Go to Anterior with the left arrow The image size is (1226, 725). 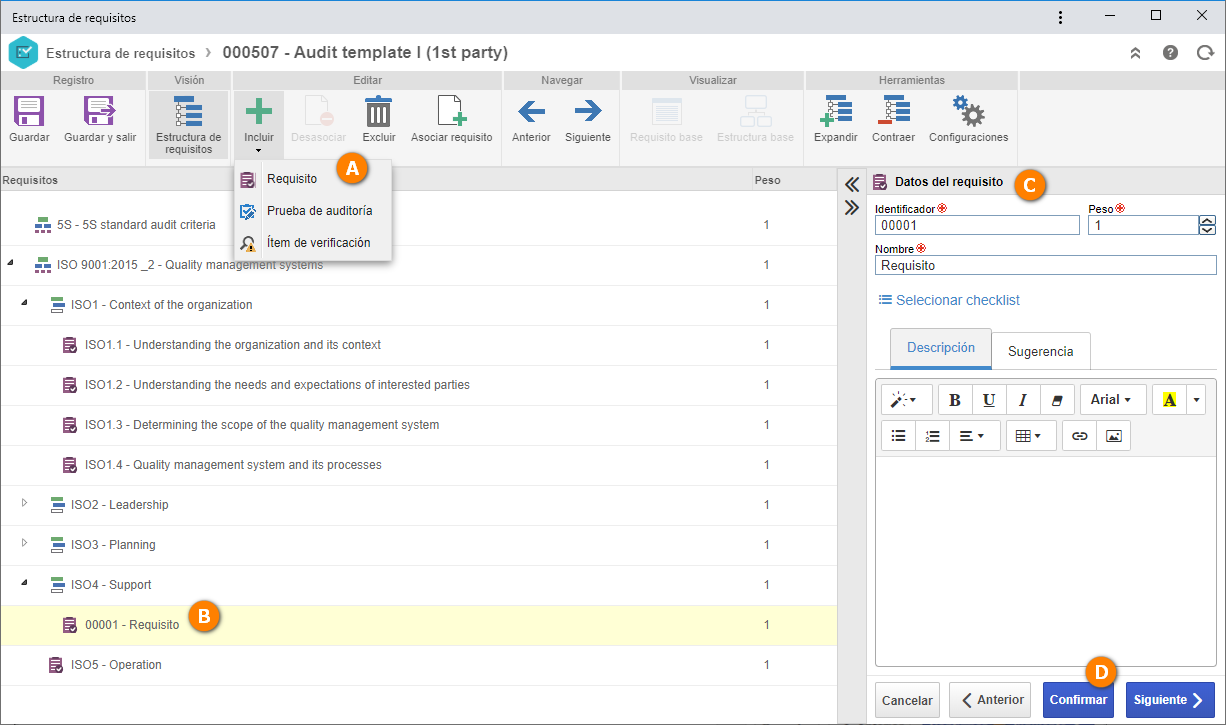click(531, 111)
